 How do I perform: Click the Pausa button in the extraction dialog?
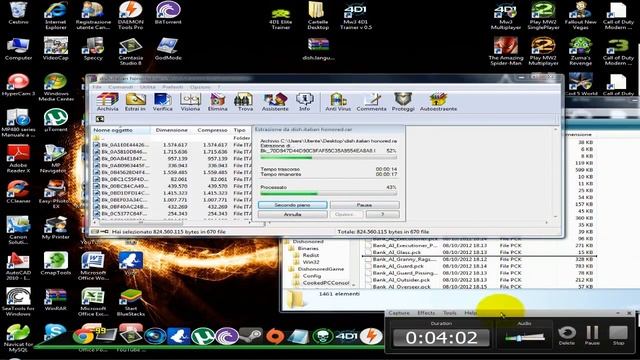pyautogui.click(x=364, y=205)
